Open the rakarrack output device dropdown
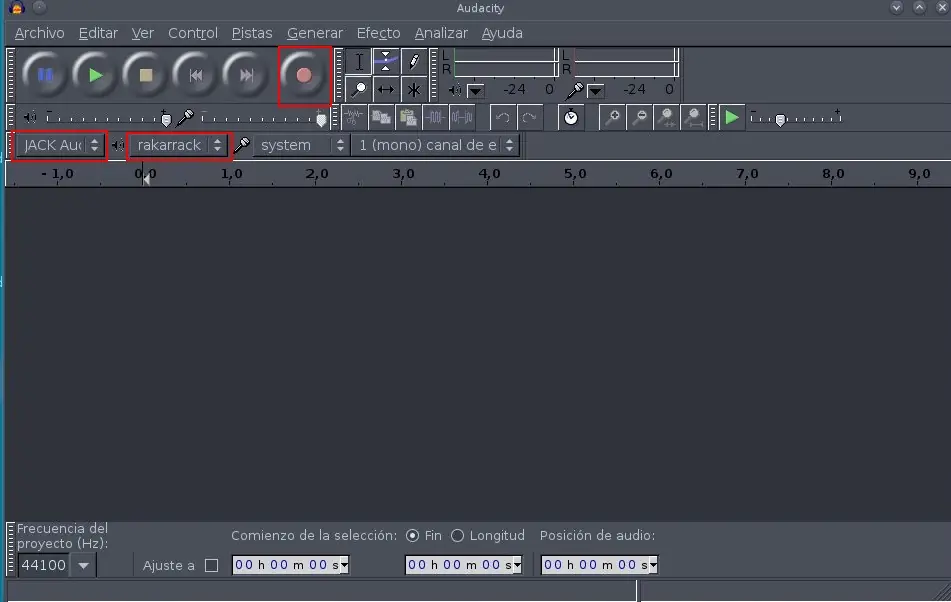 pos(178,145)
